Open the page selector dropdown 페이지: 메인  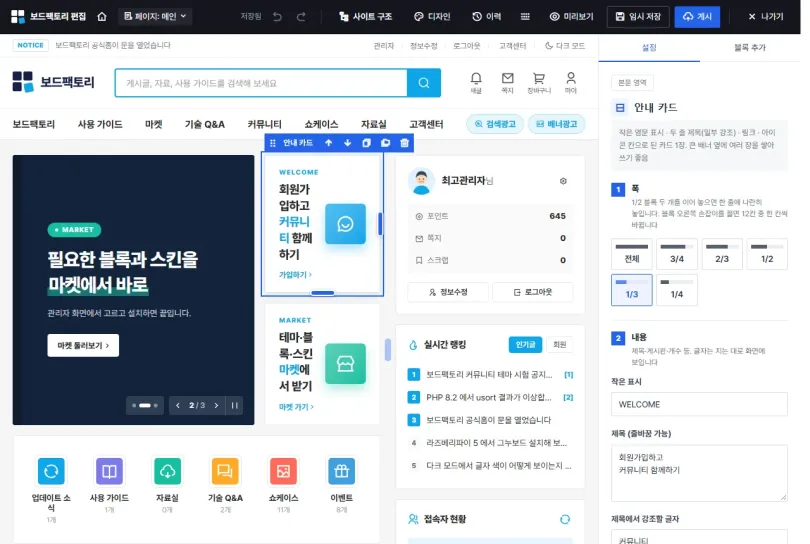[155, 17]
